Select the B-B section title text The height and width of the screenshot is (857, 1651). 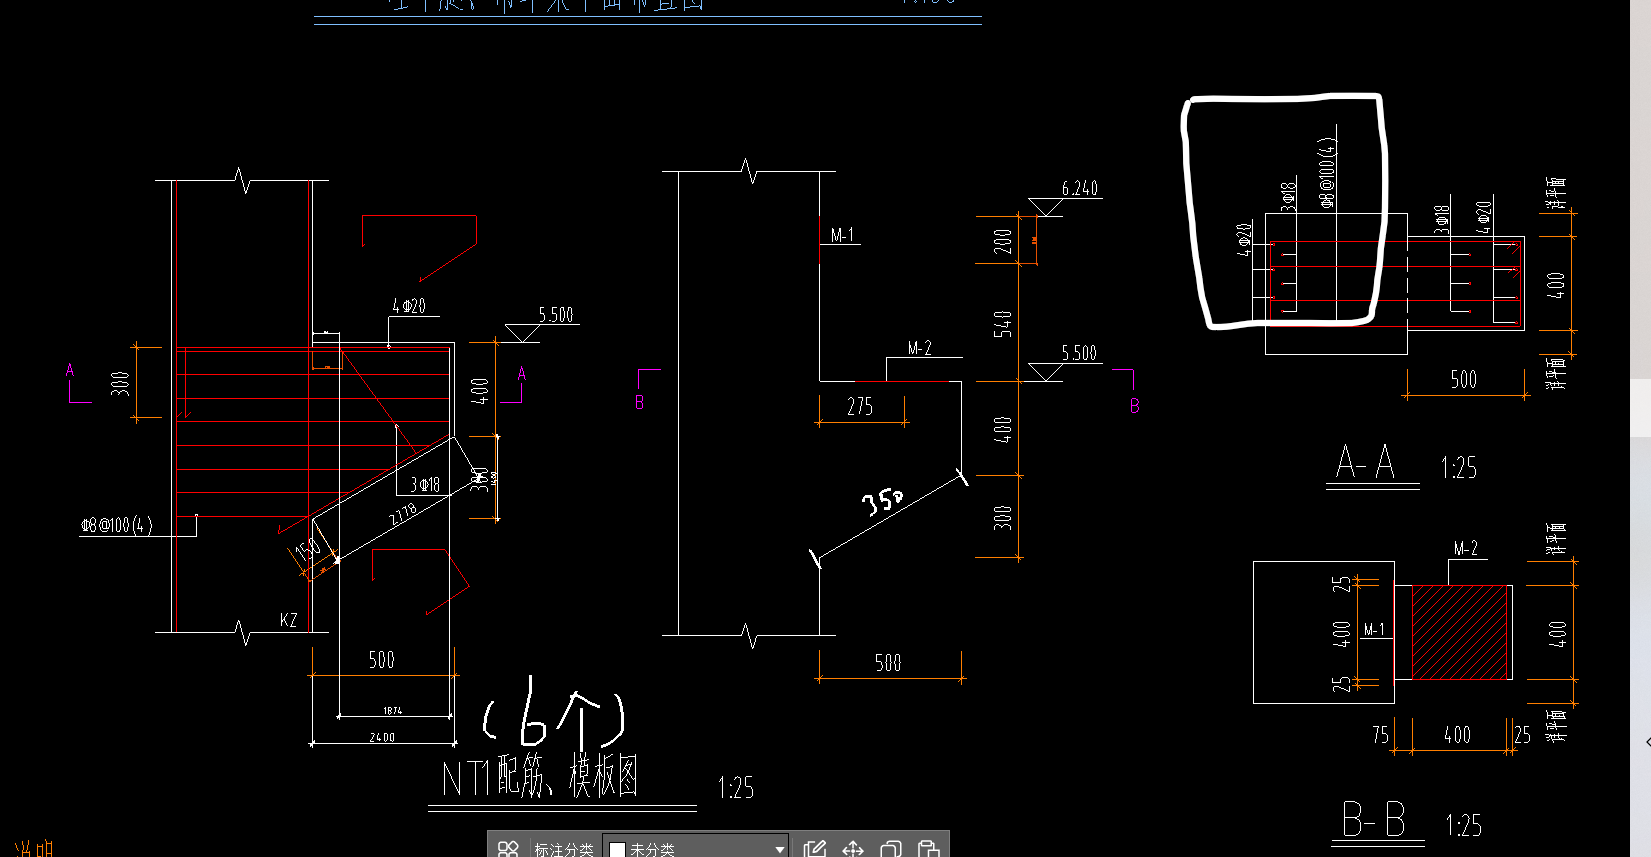pos(1374,820)
